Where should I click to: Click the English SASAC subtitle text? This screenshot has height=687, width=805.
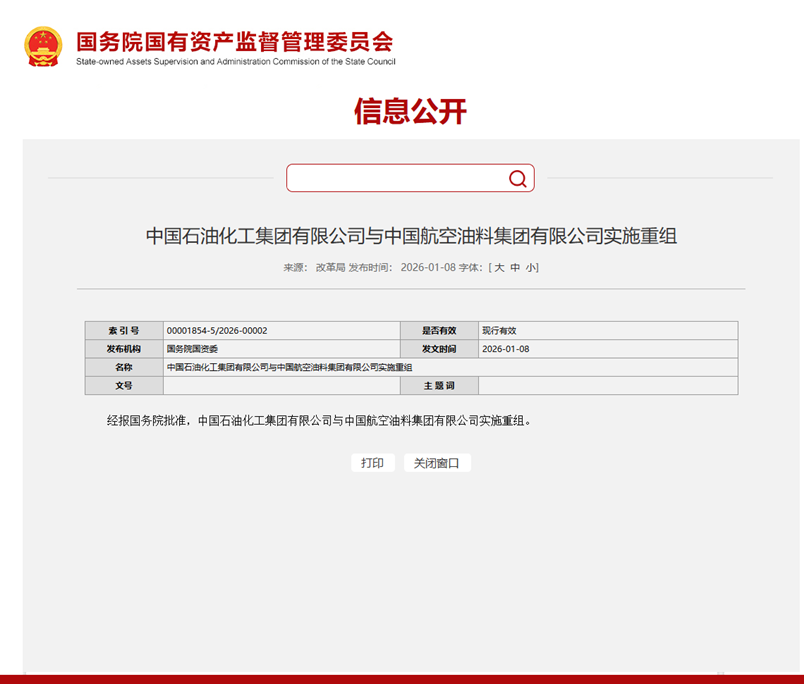pos(235,62)
